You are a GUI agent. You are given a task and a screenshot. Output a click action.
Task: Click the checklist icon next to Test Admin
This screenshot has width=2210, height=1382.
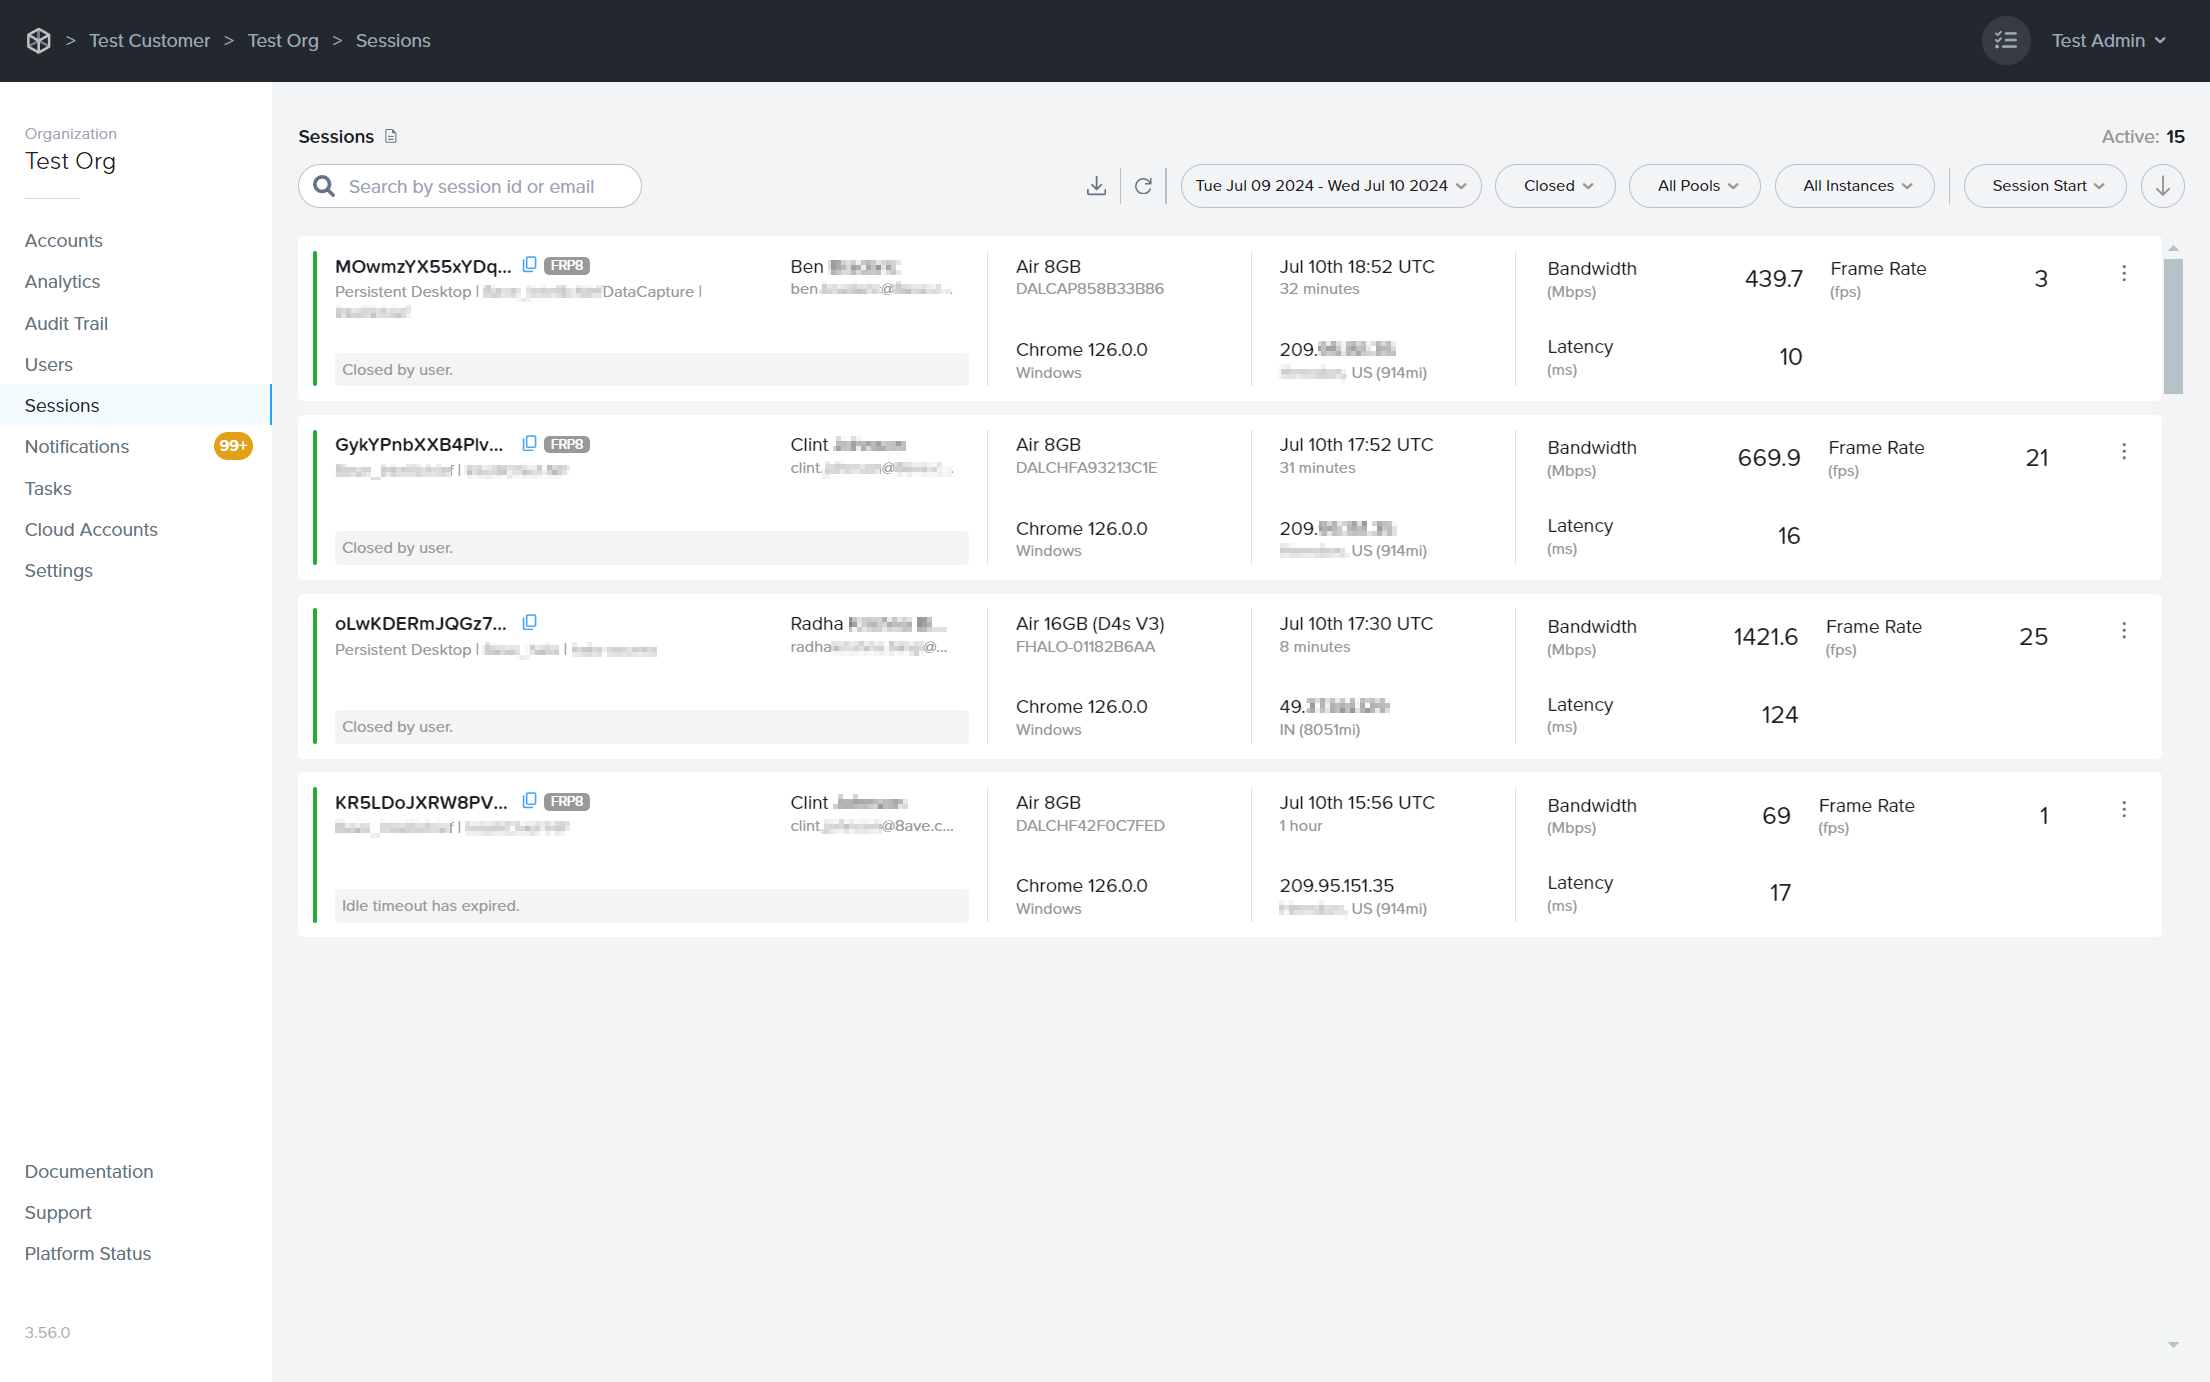click(x=2006, y=40)
